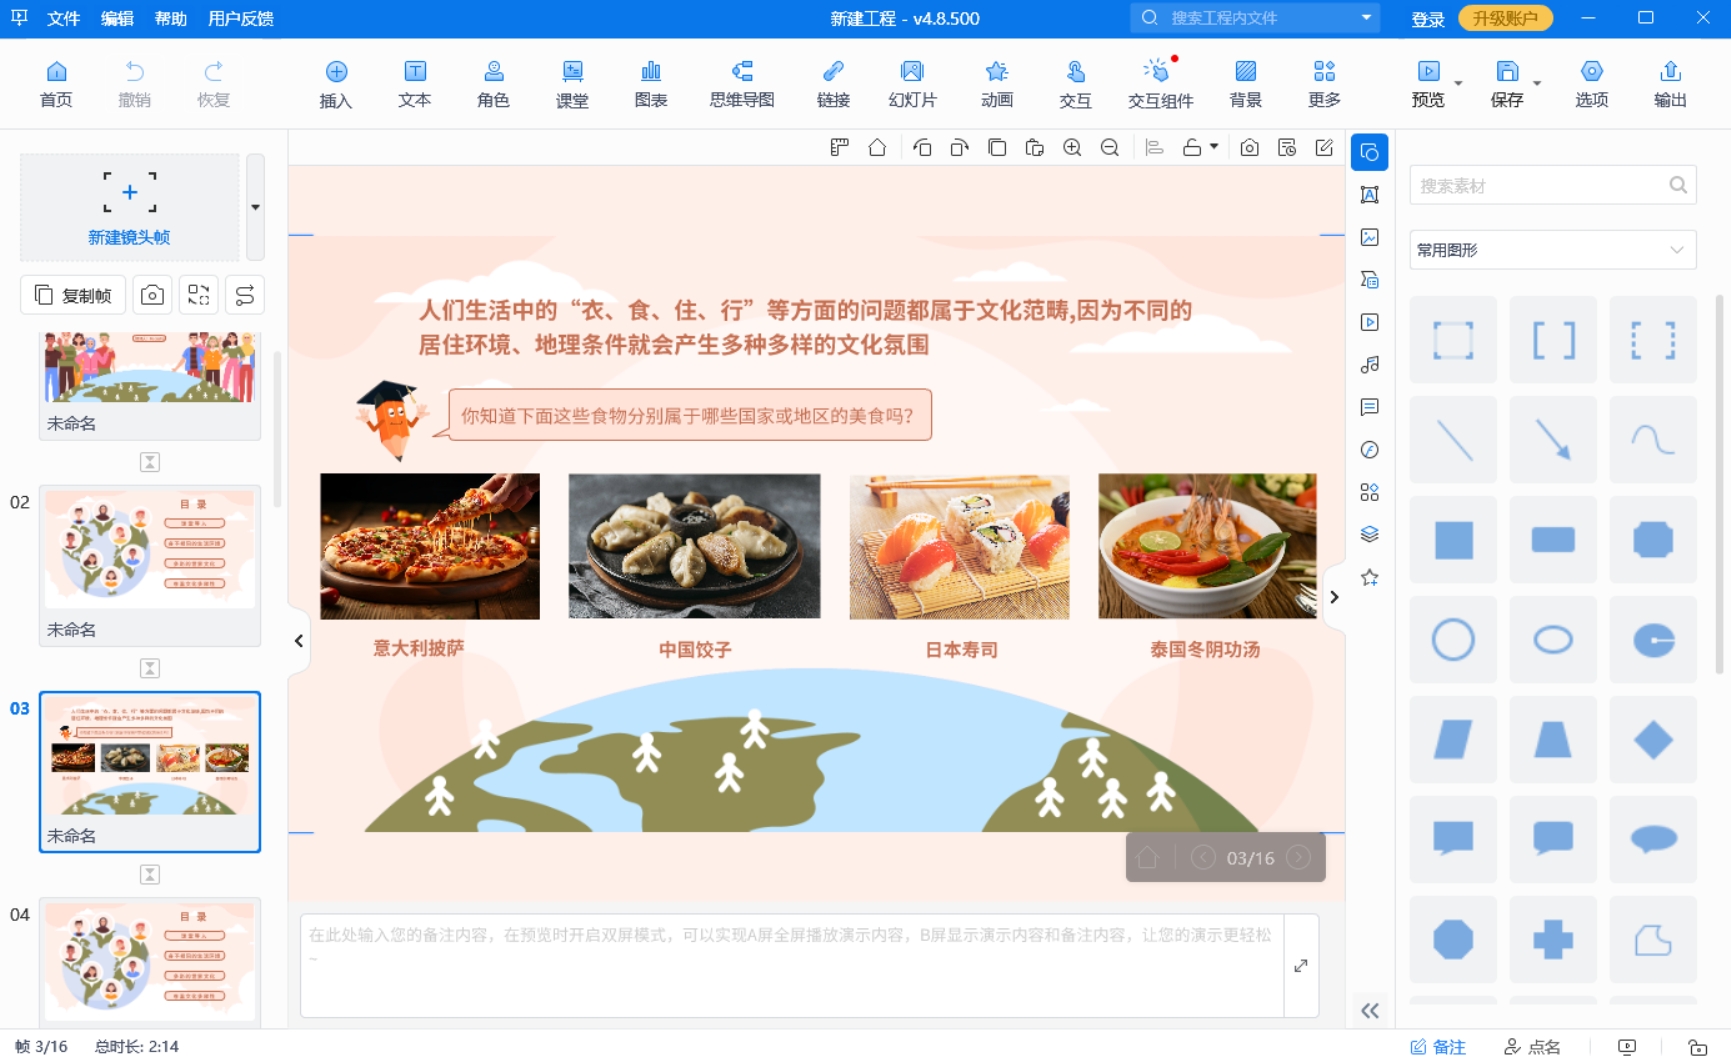
Task: Open the video play panel icon in sidebar
Action: click(1370, 322)
